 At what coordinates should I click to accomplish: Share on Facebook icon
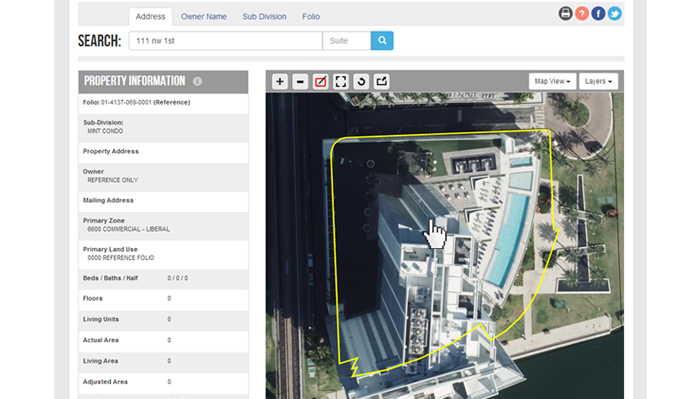pyautogui.click(x=598, y=14)
